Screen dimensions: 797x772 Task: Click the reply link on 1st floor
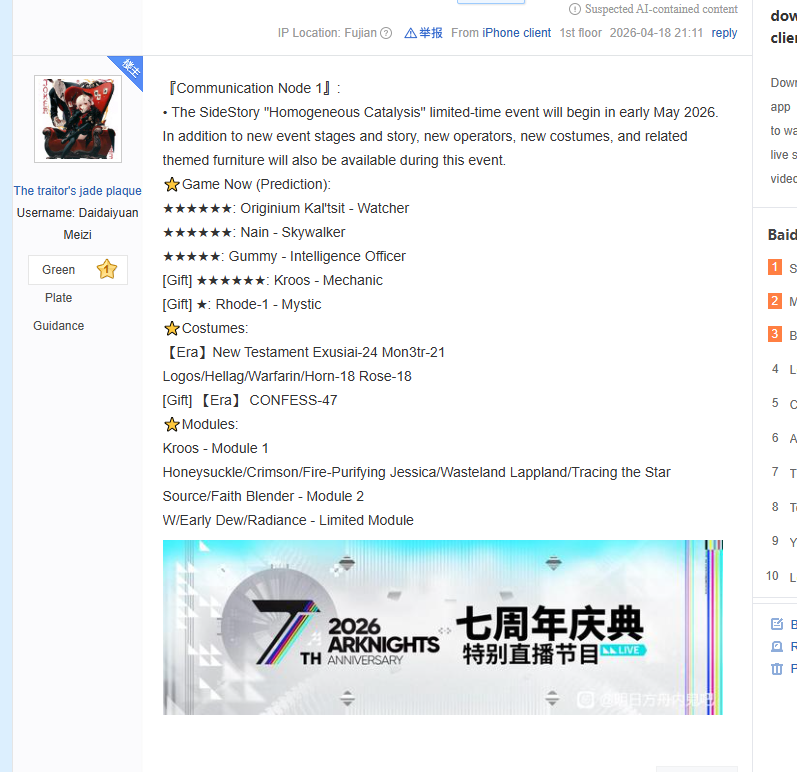tap(724, 33)
